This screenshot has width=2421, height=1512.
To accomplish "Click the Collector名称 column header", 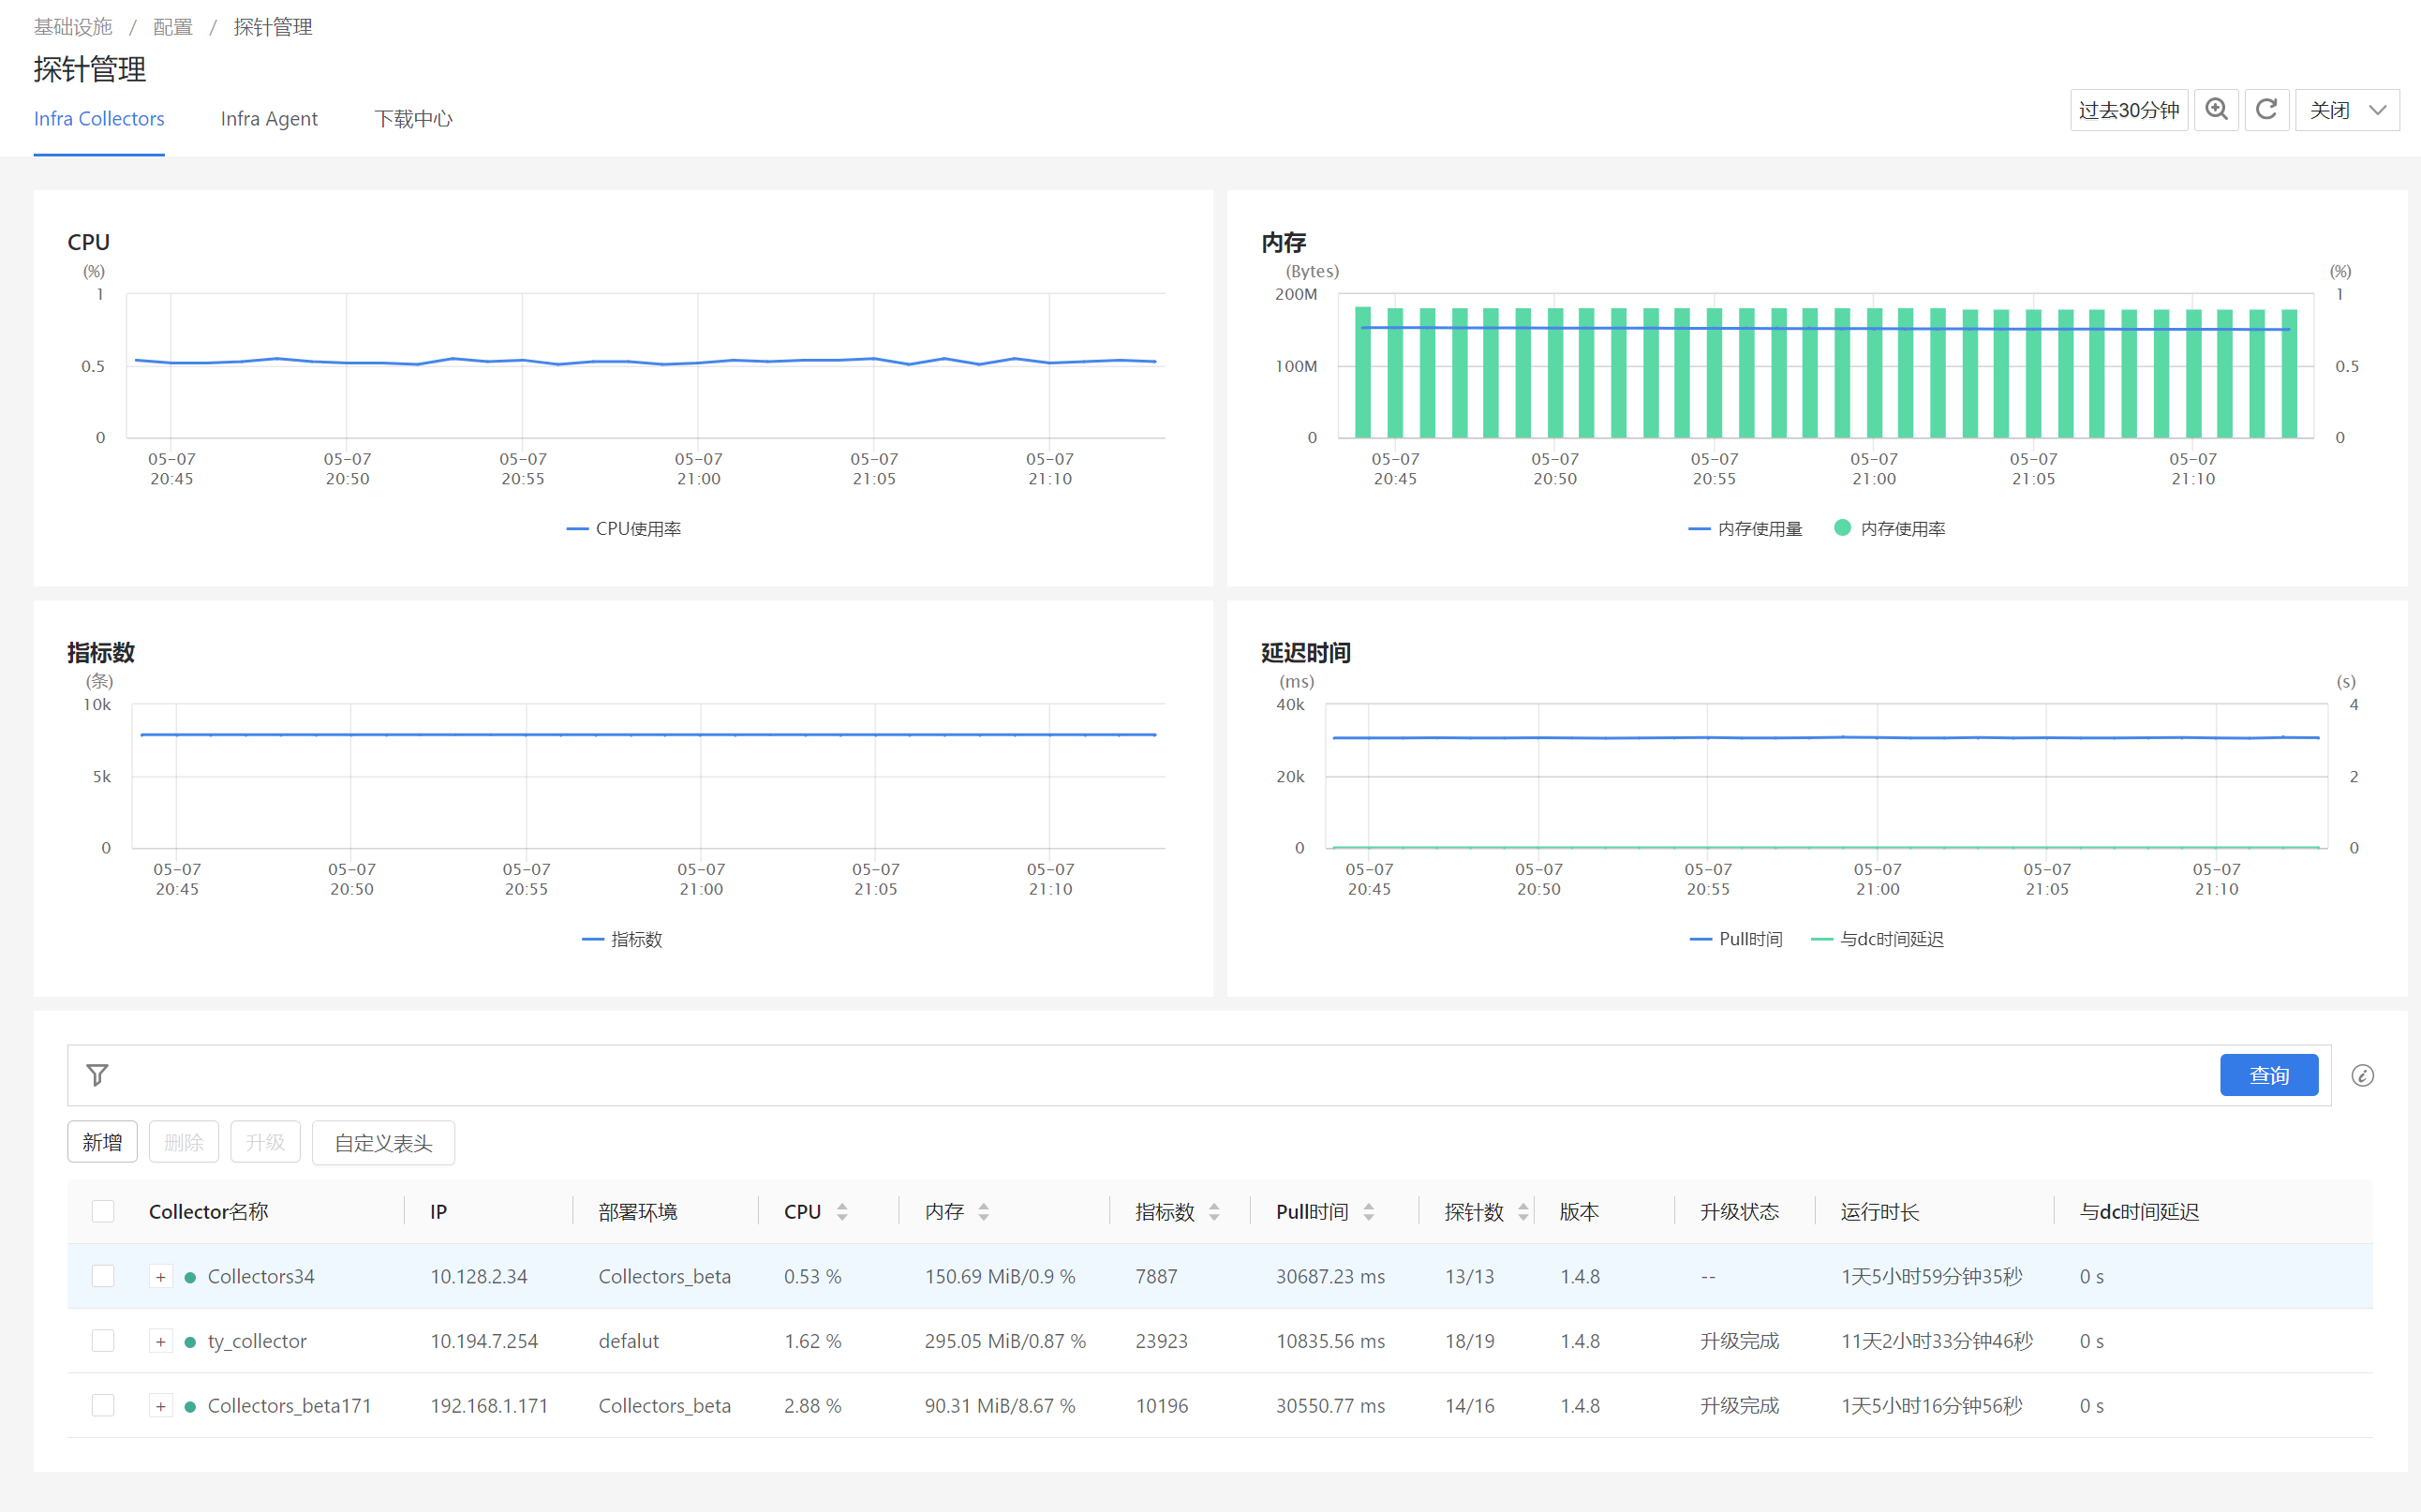I will 208,1212.
